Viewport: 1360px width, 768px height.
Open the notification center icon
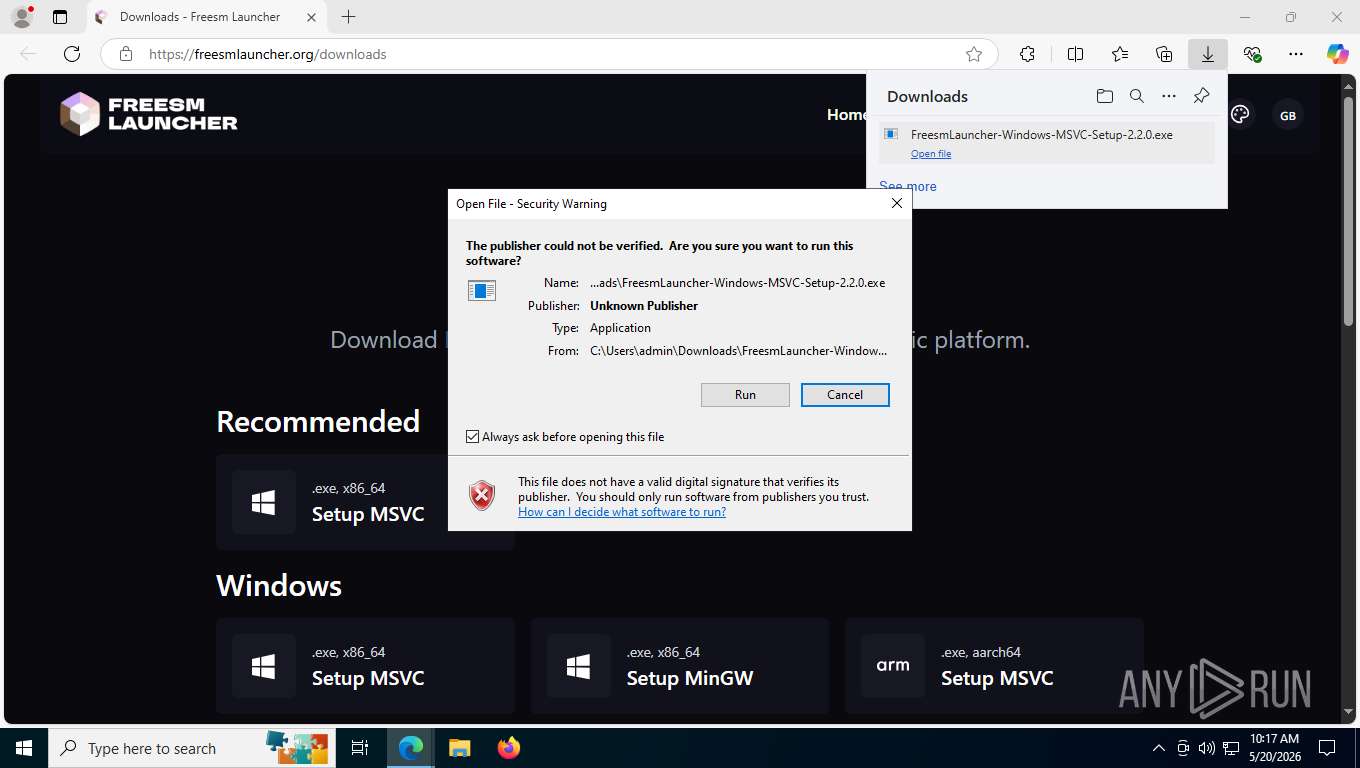pos(1327,748)
